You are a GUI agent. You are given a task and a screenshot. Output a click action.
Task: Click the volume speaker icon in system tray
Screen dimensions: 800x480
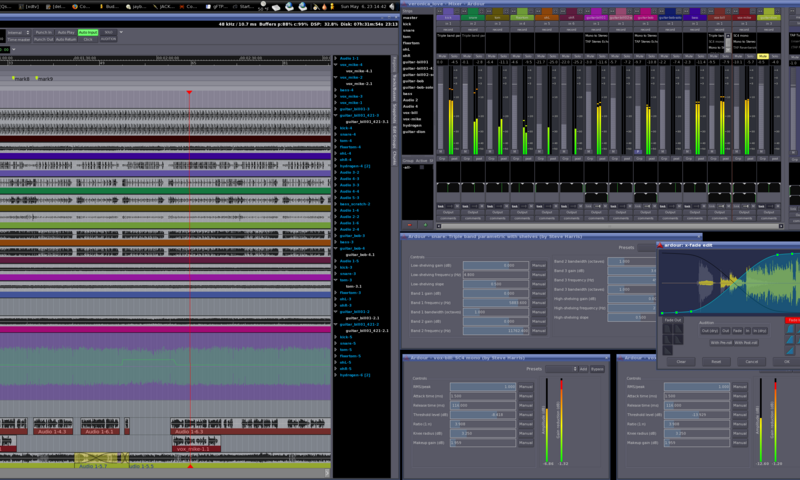(392, 7)
